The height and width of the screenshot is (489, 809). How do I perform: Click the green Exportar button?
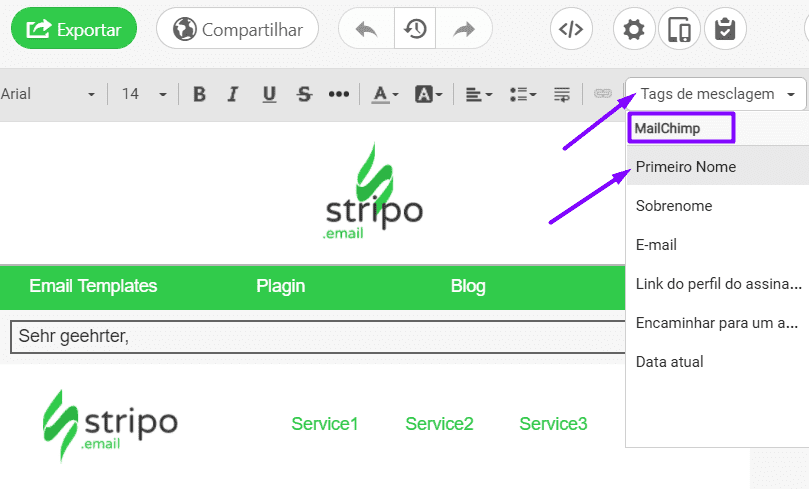[74, 29]
